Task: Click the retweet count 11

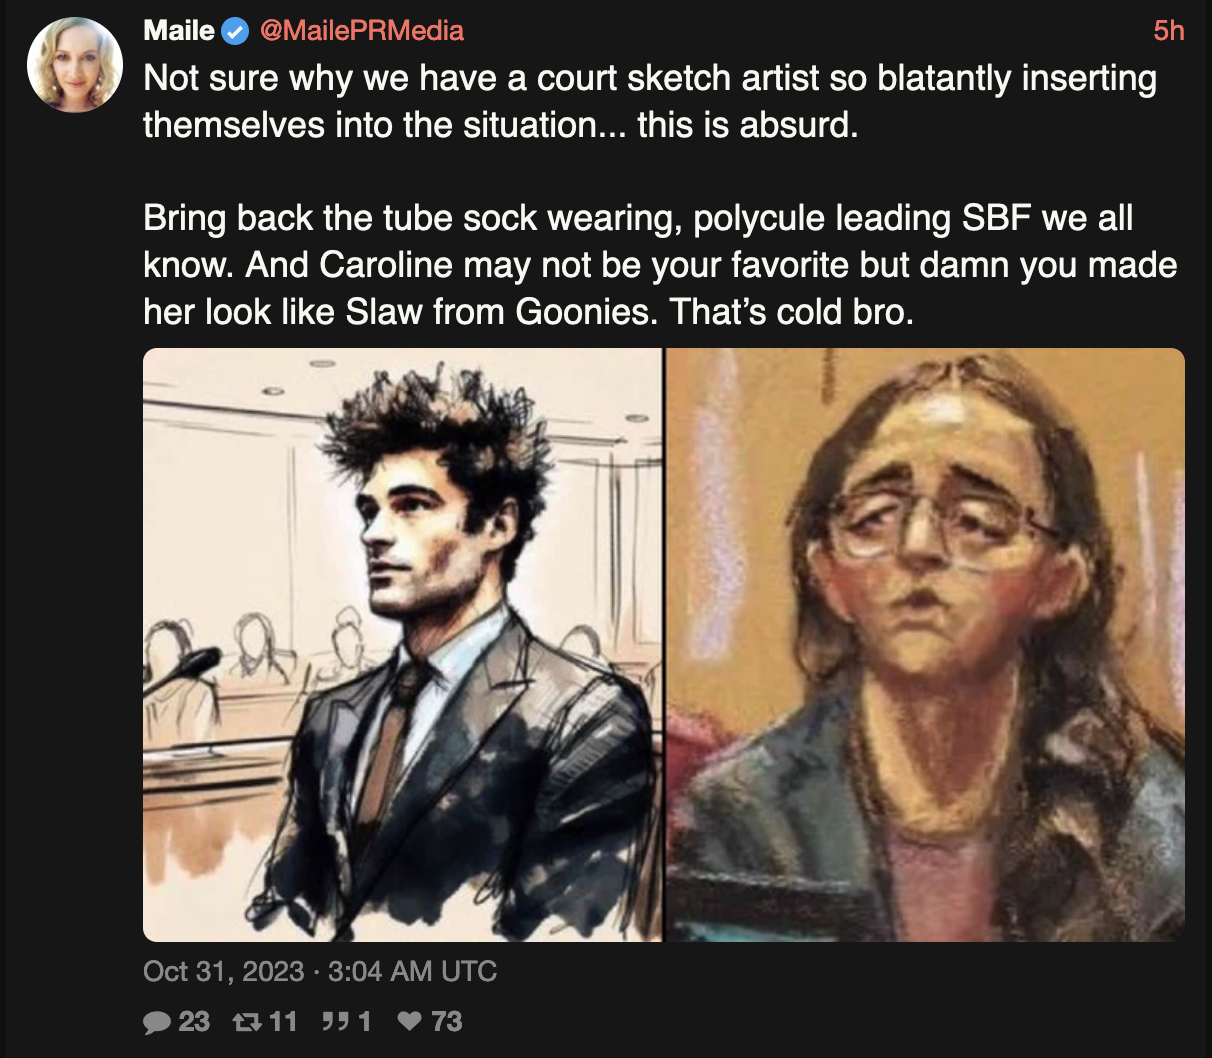Action: click(283, 1021)
